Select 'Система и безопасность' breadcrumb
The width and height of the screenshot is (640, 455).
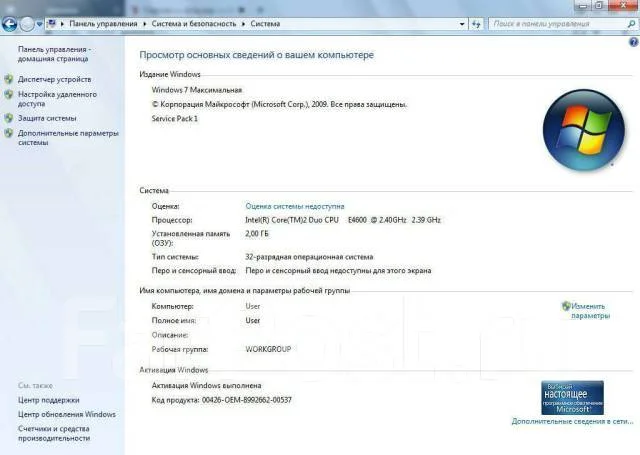tap(194, 24)
